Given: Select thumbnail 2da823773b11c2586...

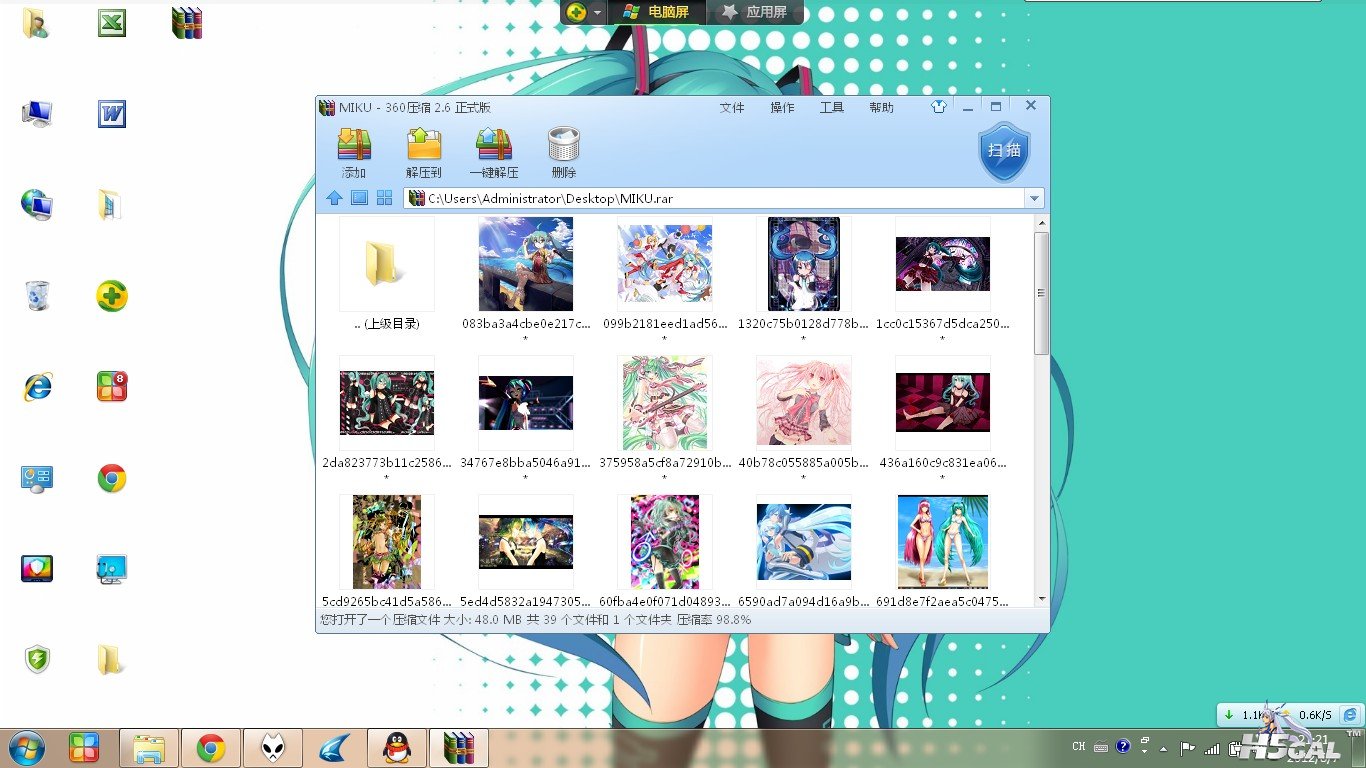Looking at the screenshot, I should (x=386, y=403).
